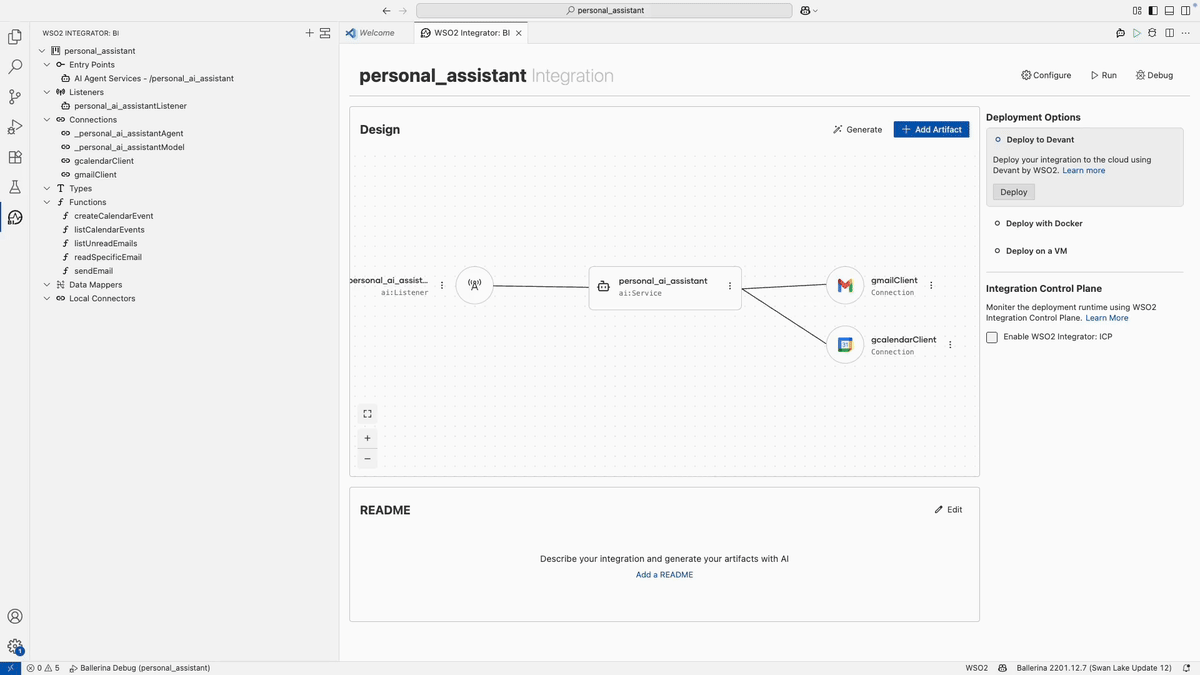Open the Explorer view in the activity bar
Screen dimensions: 1200x675
(15, 37)
